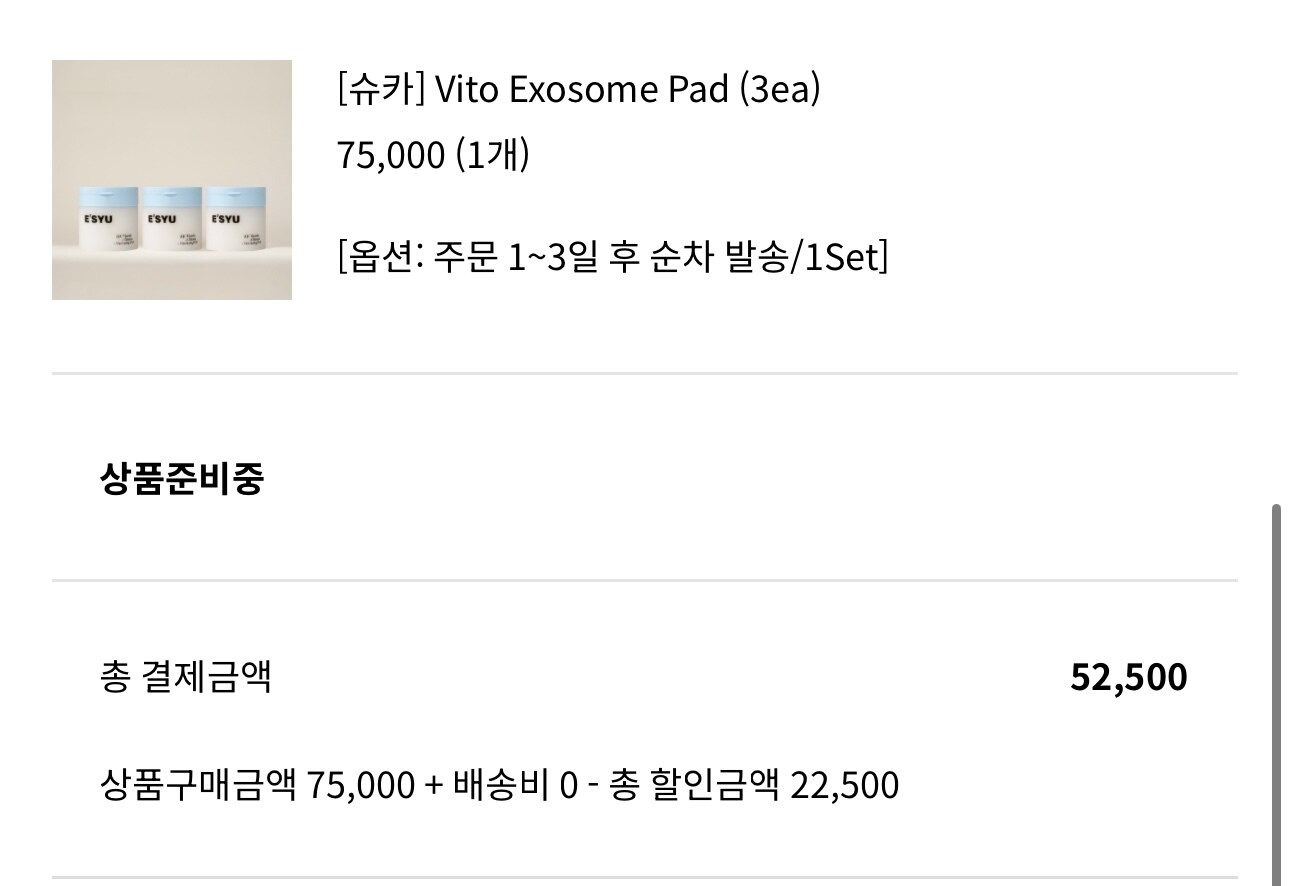
Task: Open the E'SYU pad product thumbnail
Action: (x=172, y=180)
